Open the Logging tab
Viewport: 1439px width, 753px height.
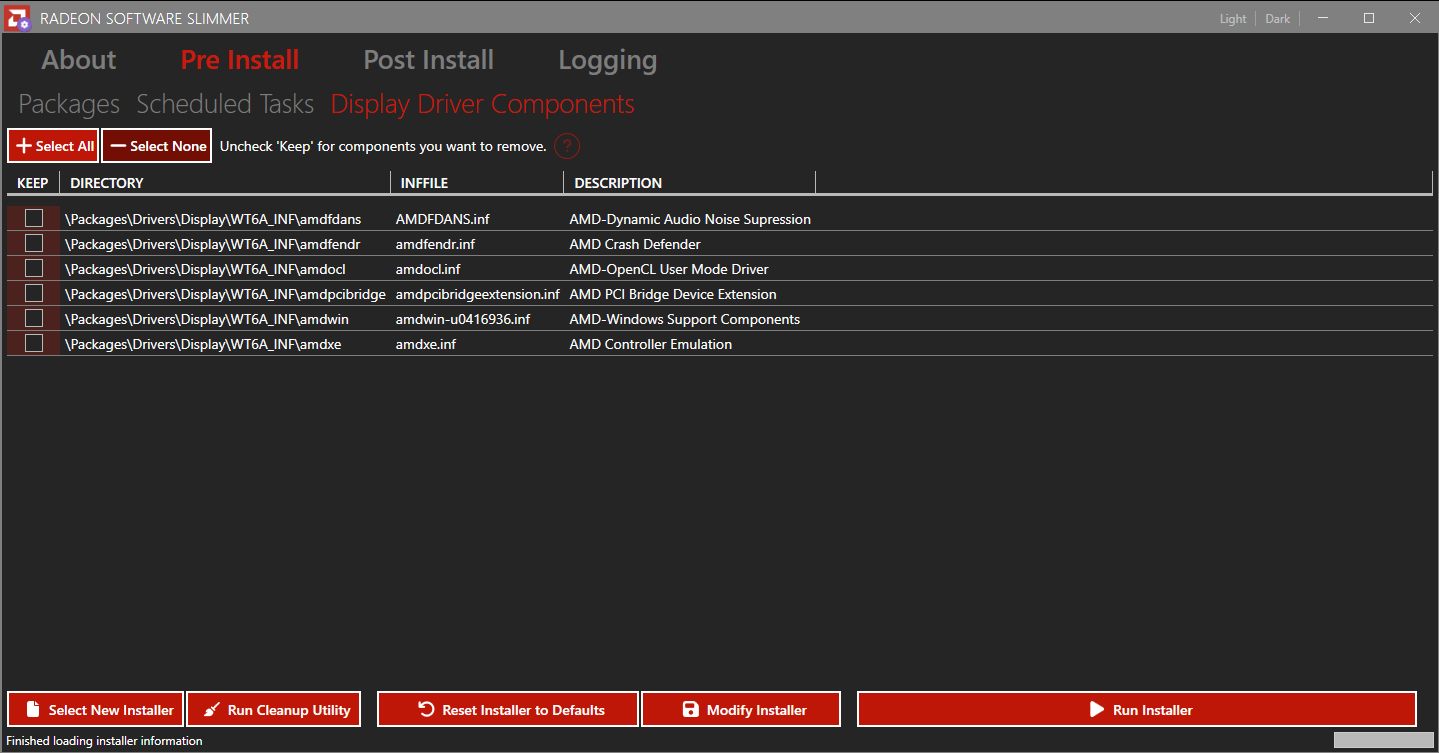click(607, 60)
